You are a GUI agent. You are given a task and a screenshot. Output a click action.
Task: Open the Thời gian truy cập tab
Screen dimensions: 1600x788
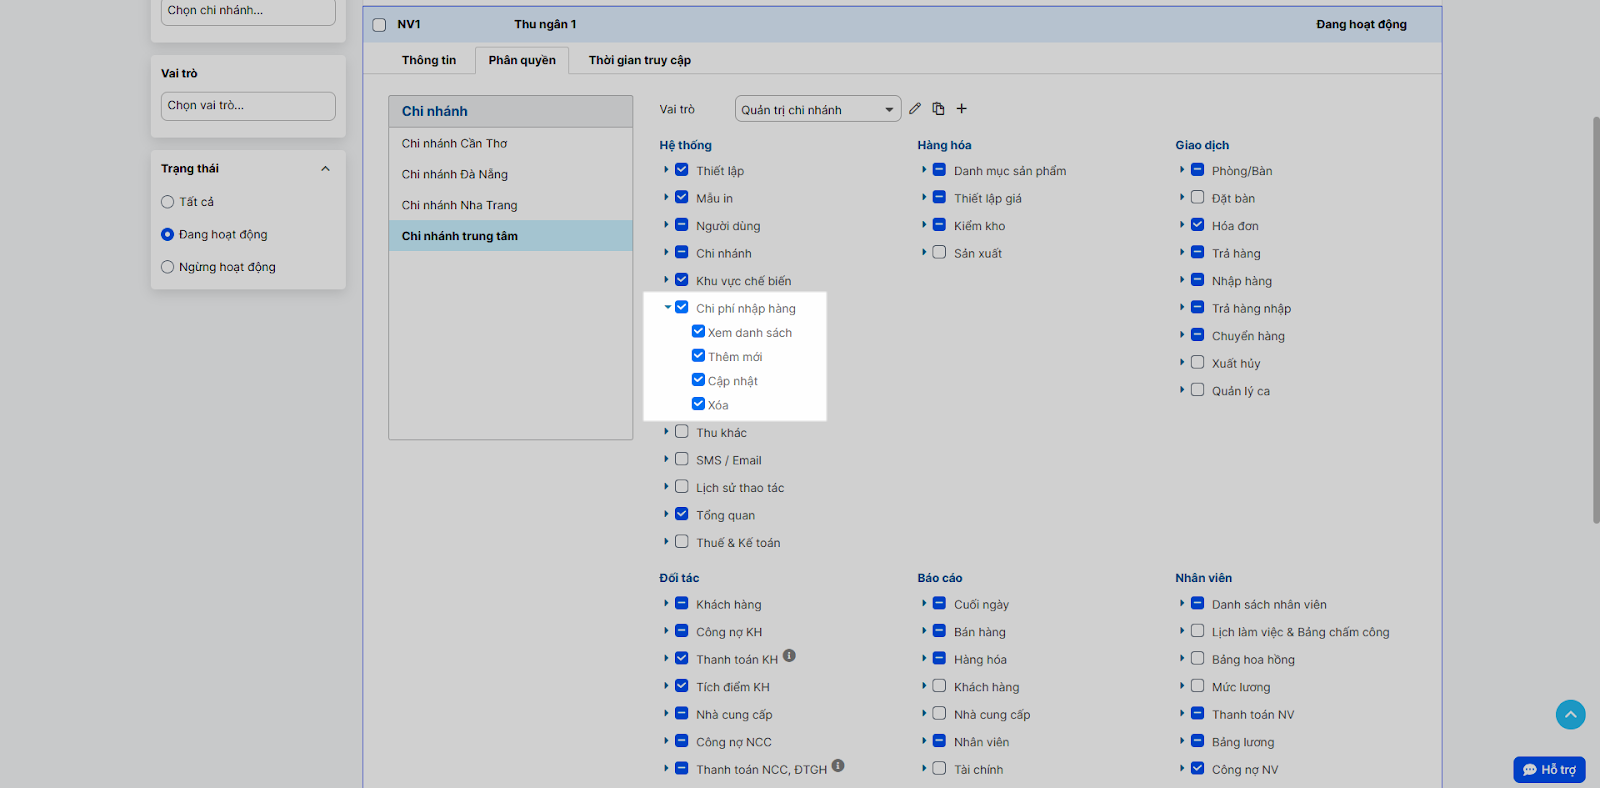tap(639, 60)
